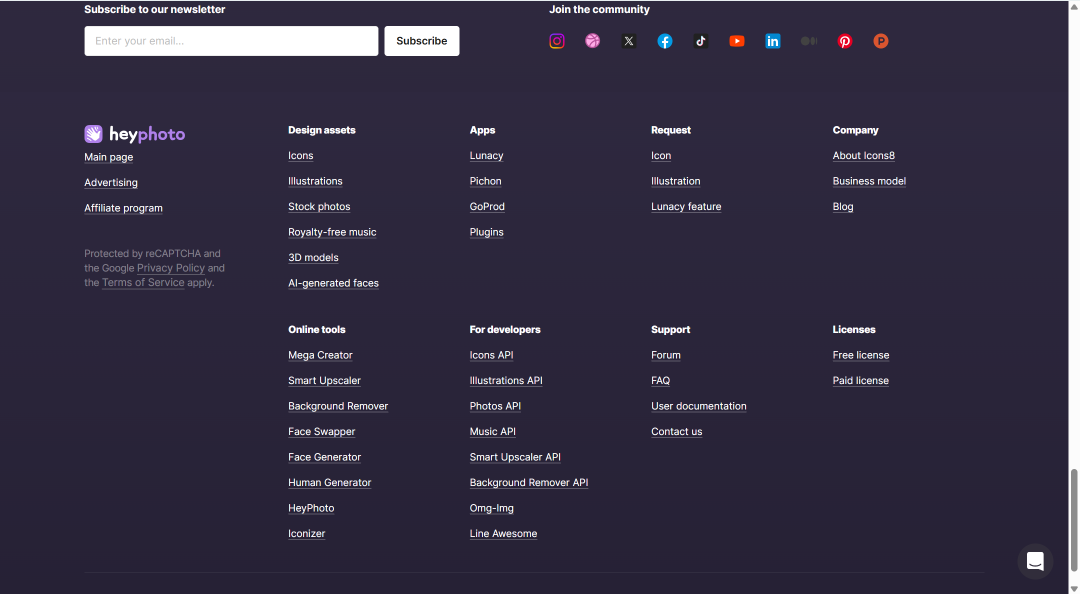Click the Subscribe button

click(x=422, y=41)
